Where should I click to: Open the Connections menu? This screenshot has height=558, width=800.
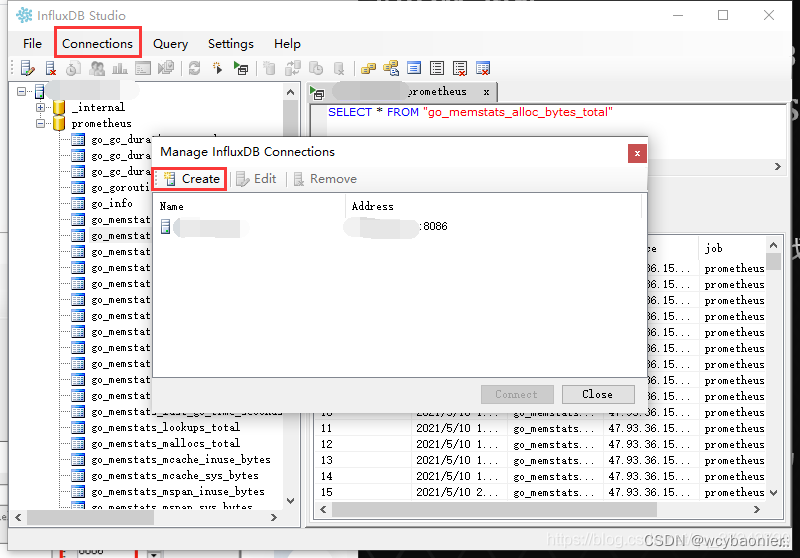tap(97, 44)
